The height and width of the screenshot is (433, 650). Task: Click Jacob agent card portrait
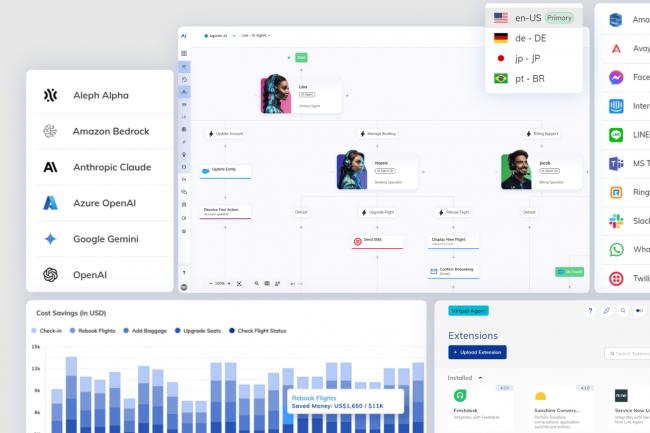(516, 170)
